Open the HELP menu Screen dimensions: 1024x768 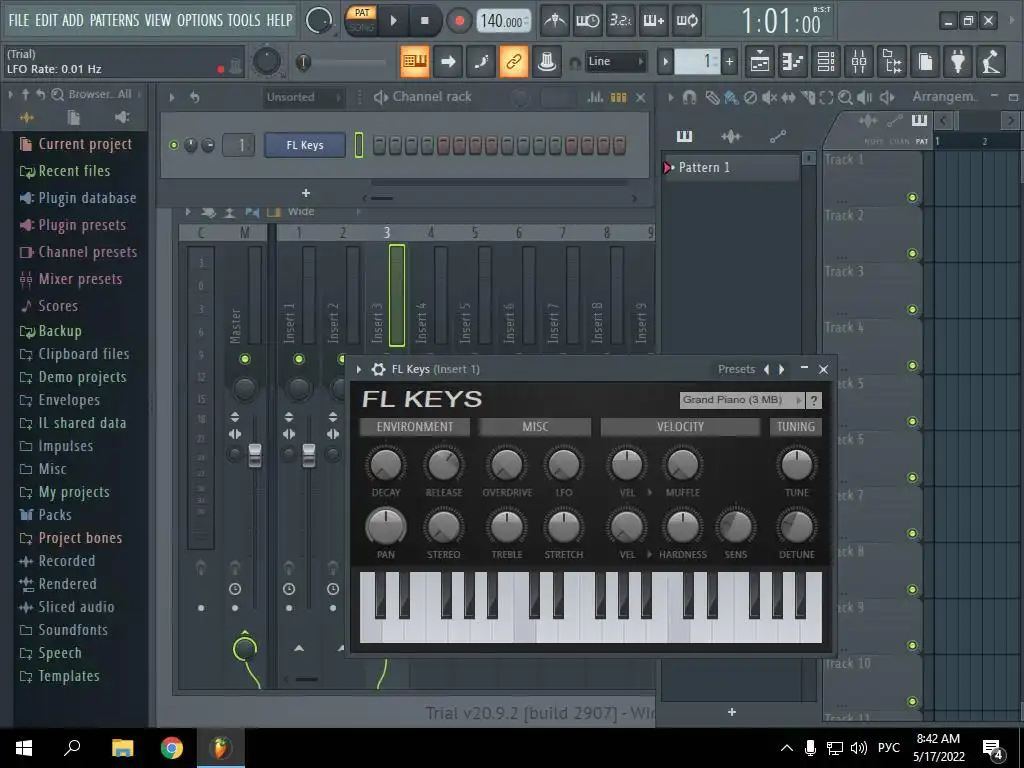pyautogui.click(x=280, y=20)
